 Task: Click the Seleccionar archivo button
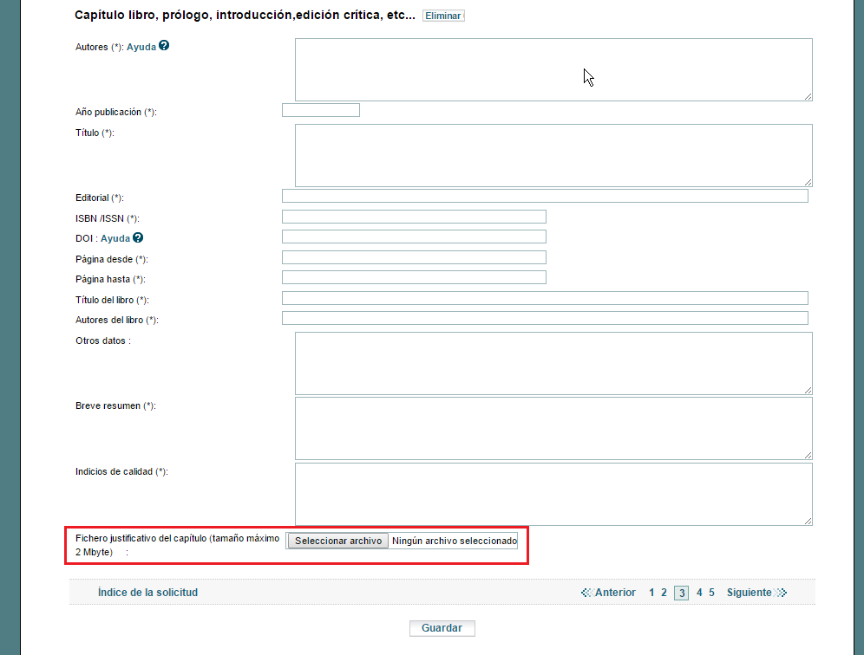point(338,541)
